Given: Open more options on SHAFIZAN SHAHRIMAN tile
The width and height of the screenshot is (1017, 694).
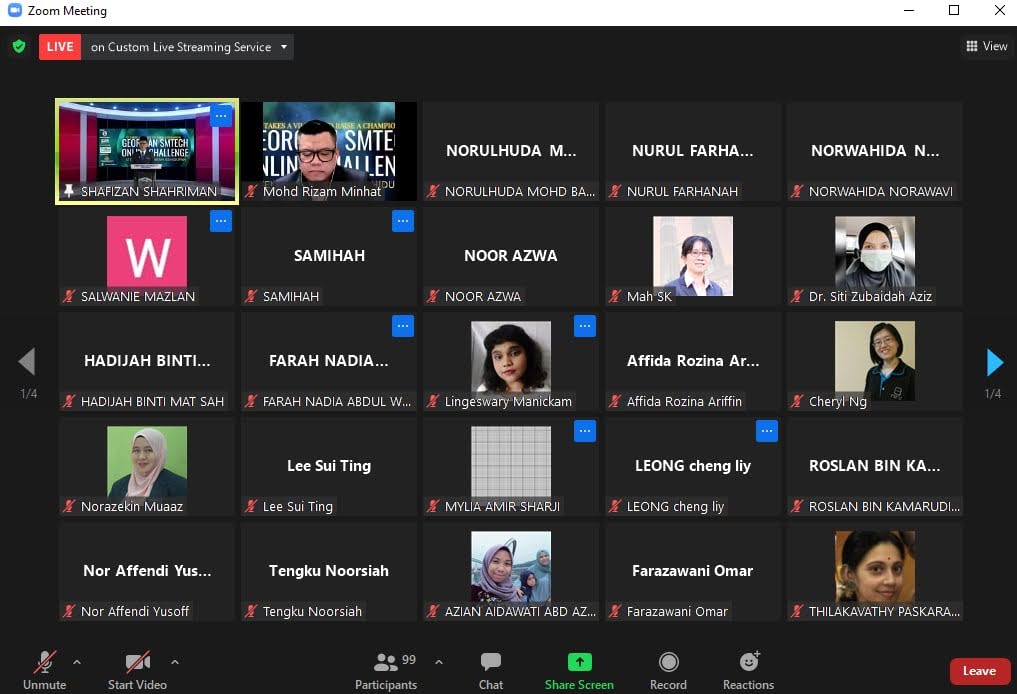Looking at the screenshot, I should [x=221, y=116].
